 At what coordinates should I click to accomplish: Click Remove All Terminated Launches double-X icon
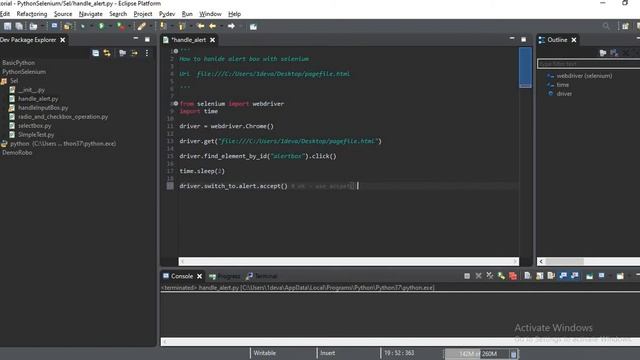(x=490, y=276)
